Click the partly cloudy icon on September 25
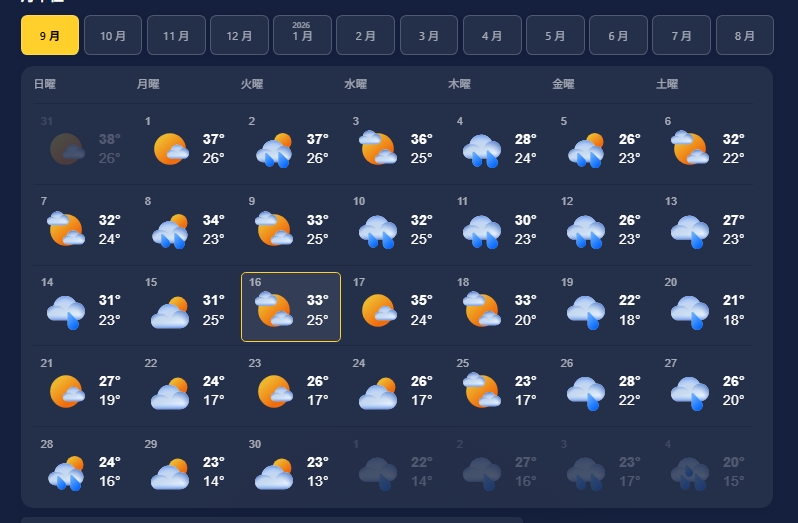The image size is (798, 523). 481,390
